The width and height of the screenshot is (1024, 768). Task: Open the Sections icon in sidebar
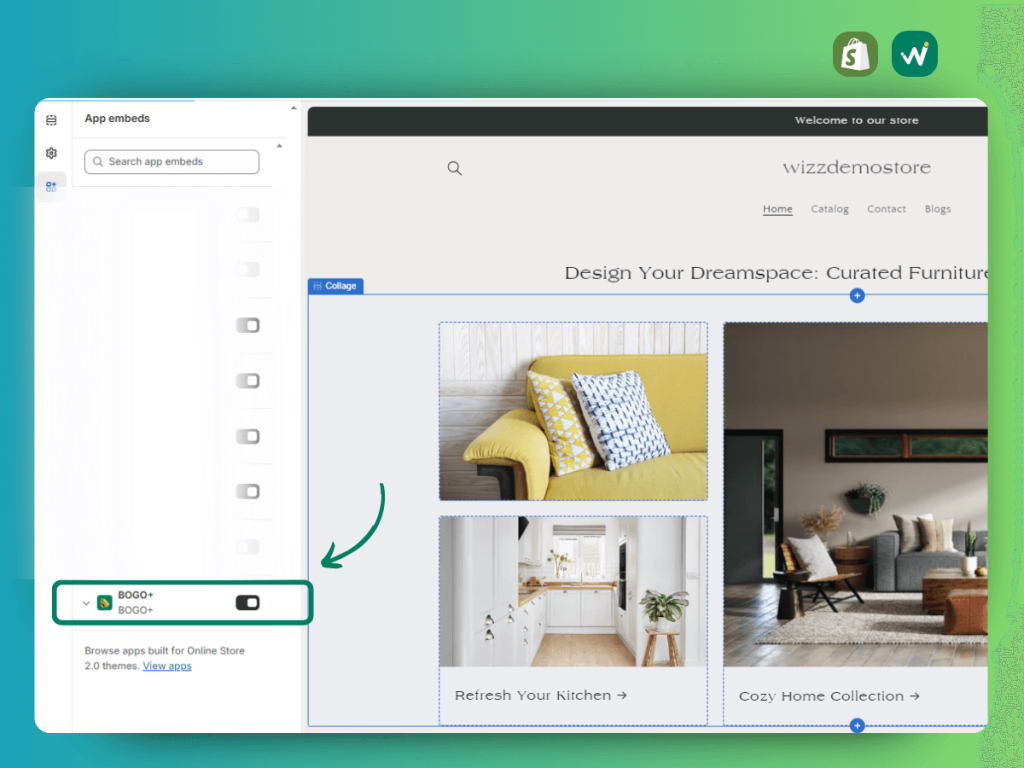coord(51,120)
